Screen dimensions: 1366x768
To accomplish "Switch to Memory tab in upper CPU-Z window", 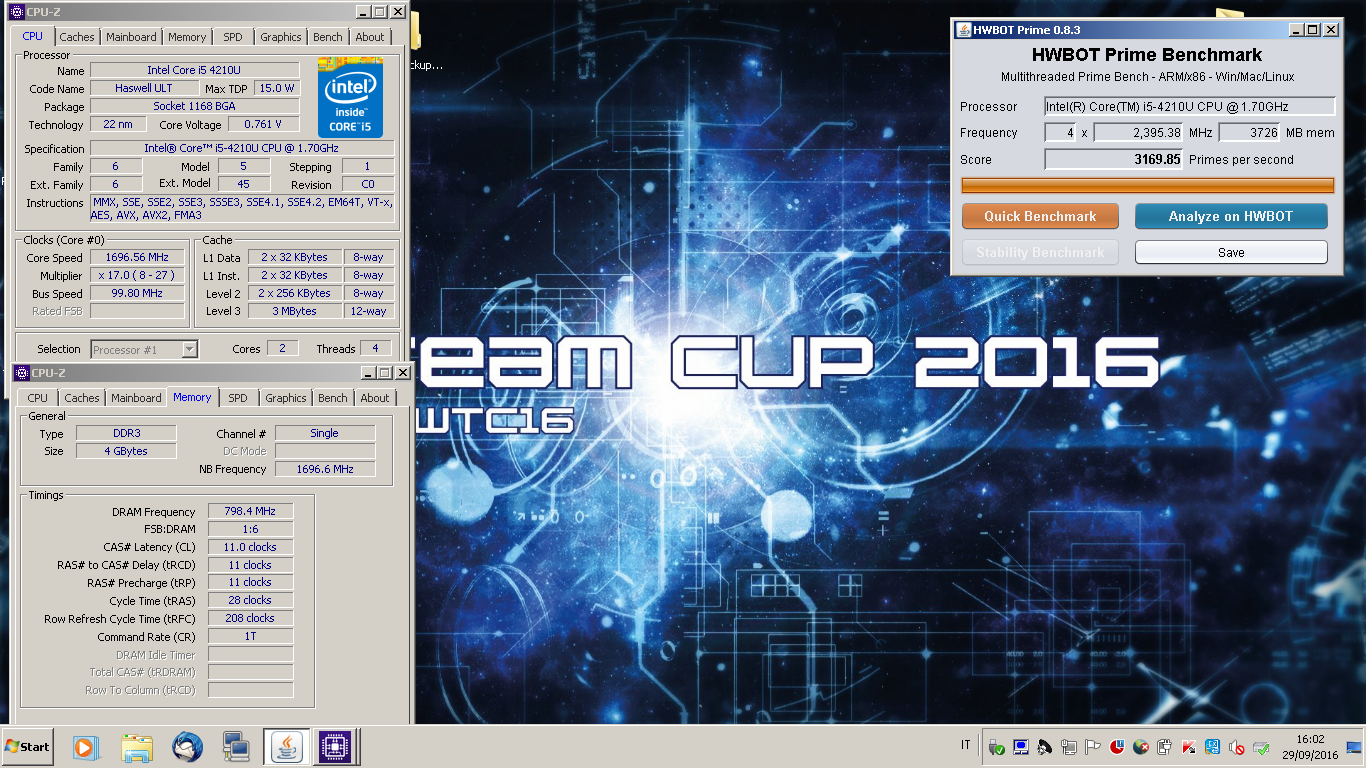I will 187,37.
